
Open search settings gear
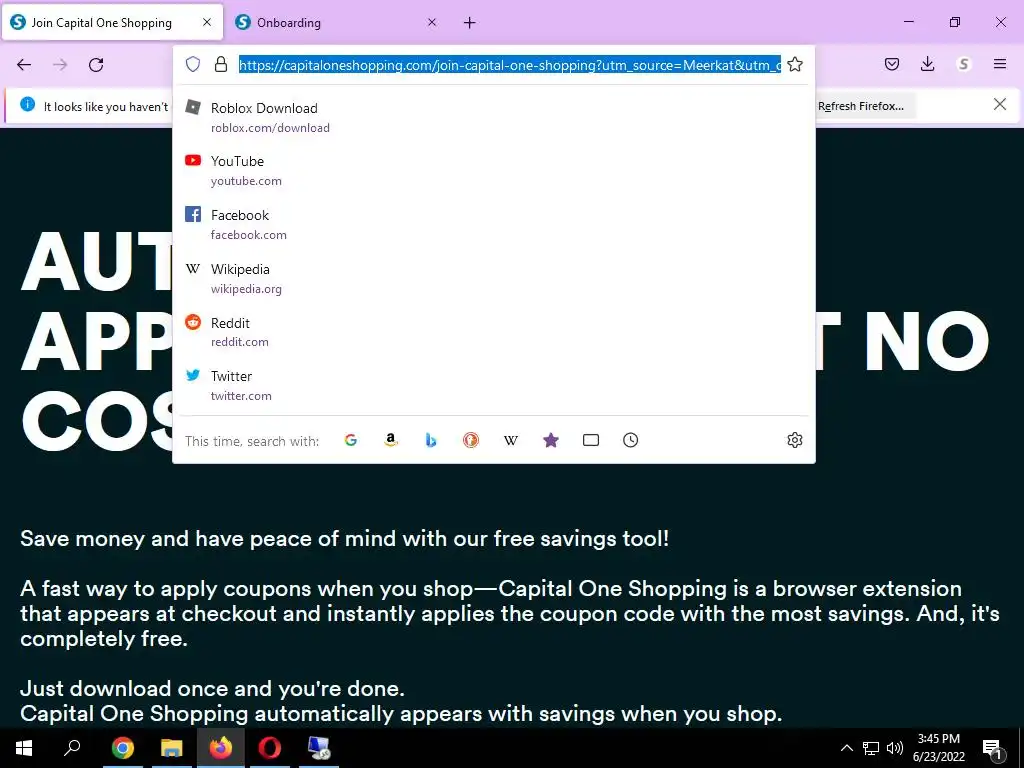[794, 440]
